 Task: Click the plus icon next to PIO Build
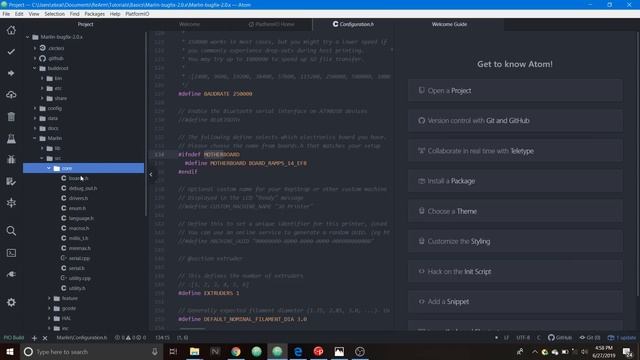34,338
